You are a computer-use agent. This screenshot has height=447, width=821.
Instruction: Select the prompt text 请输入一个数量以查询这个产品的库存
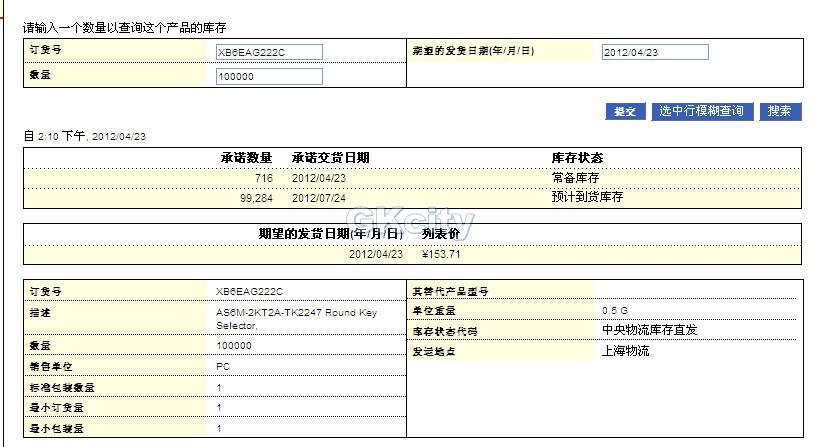pos(125,27)
